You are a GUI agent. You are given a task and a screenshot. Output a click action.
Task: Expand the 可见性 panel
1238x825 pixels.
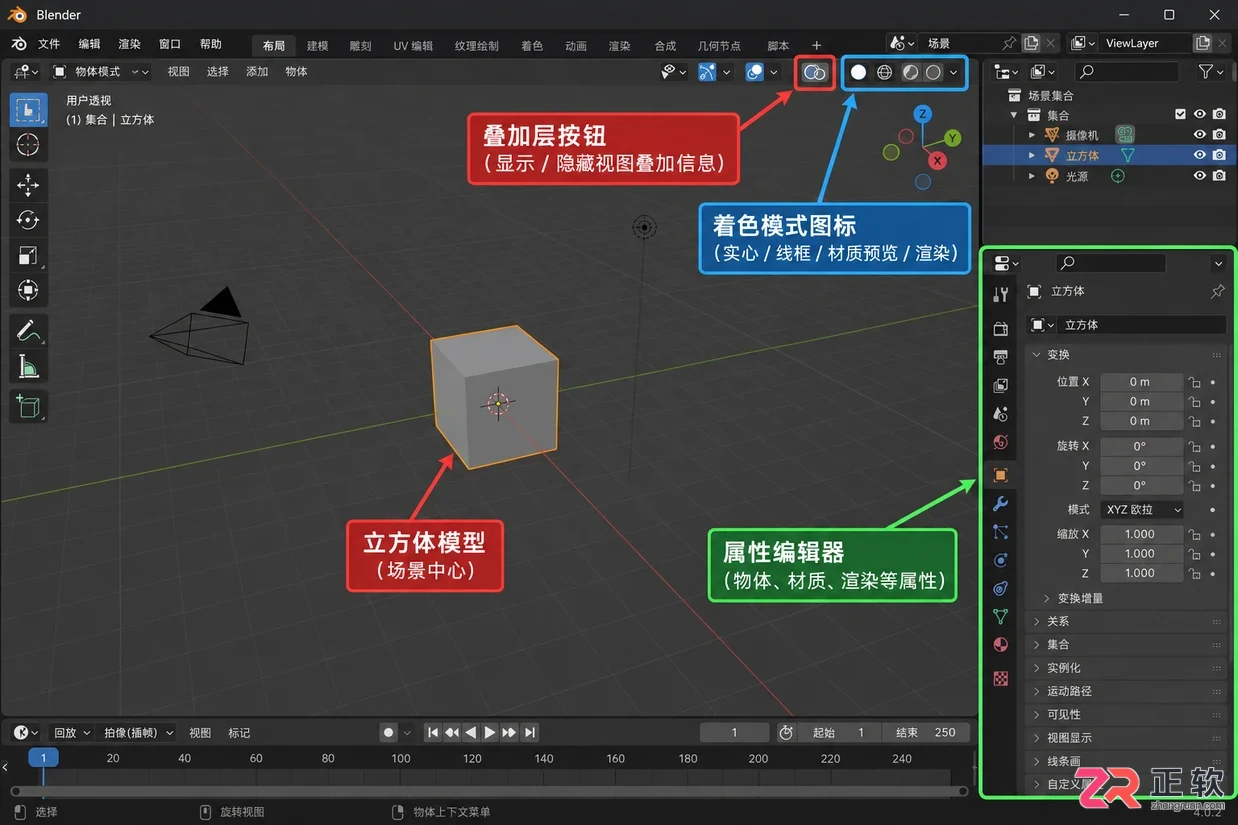point(1126,715)
